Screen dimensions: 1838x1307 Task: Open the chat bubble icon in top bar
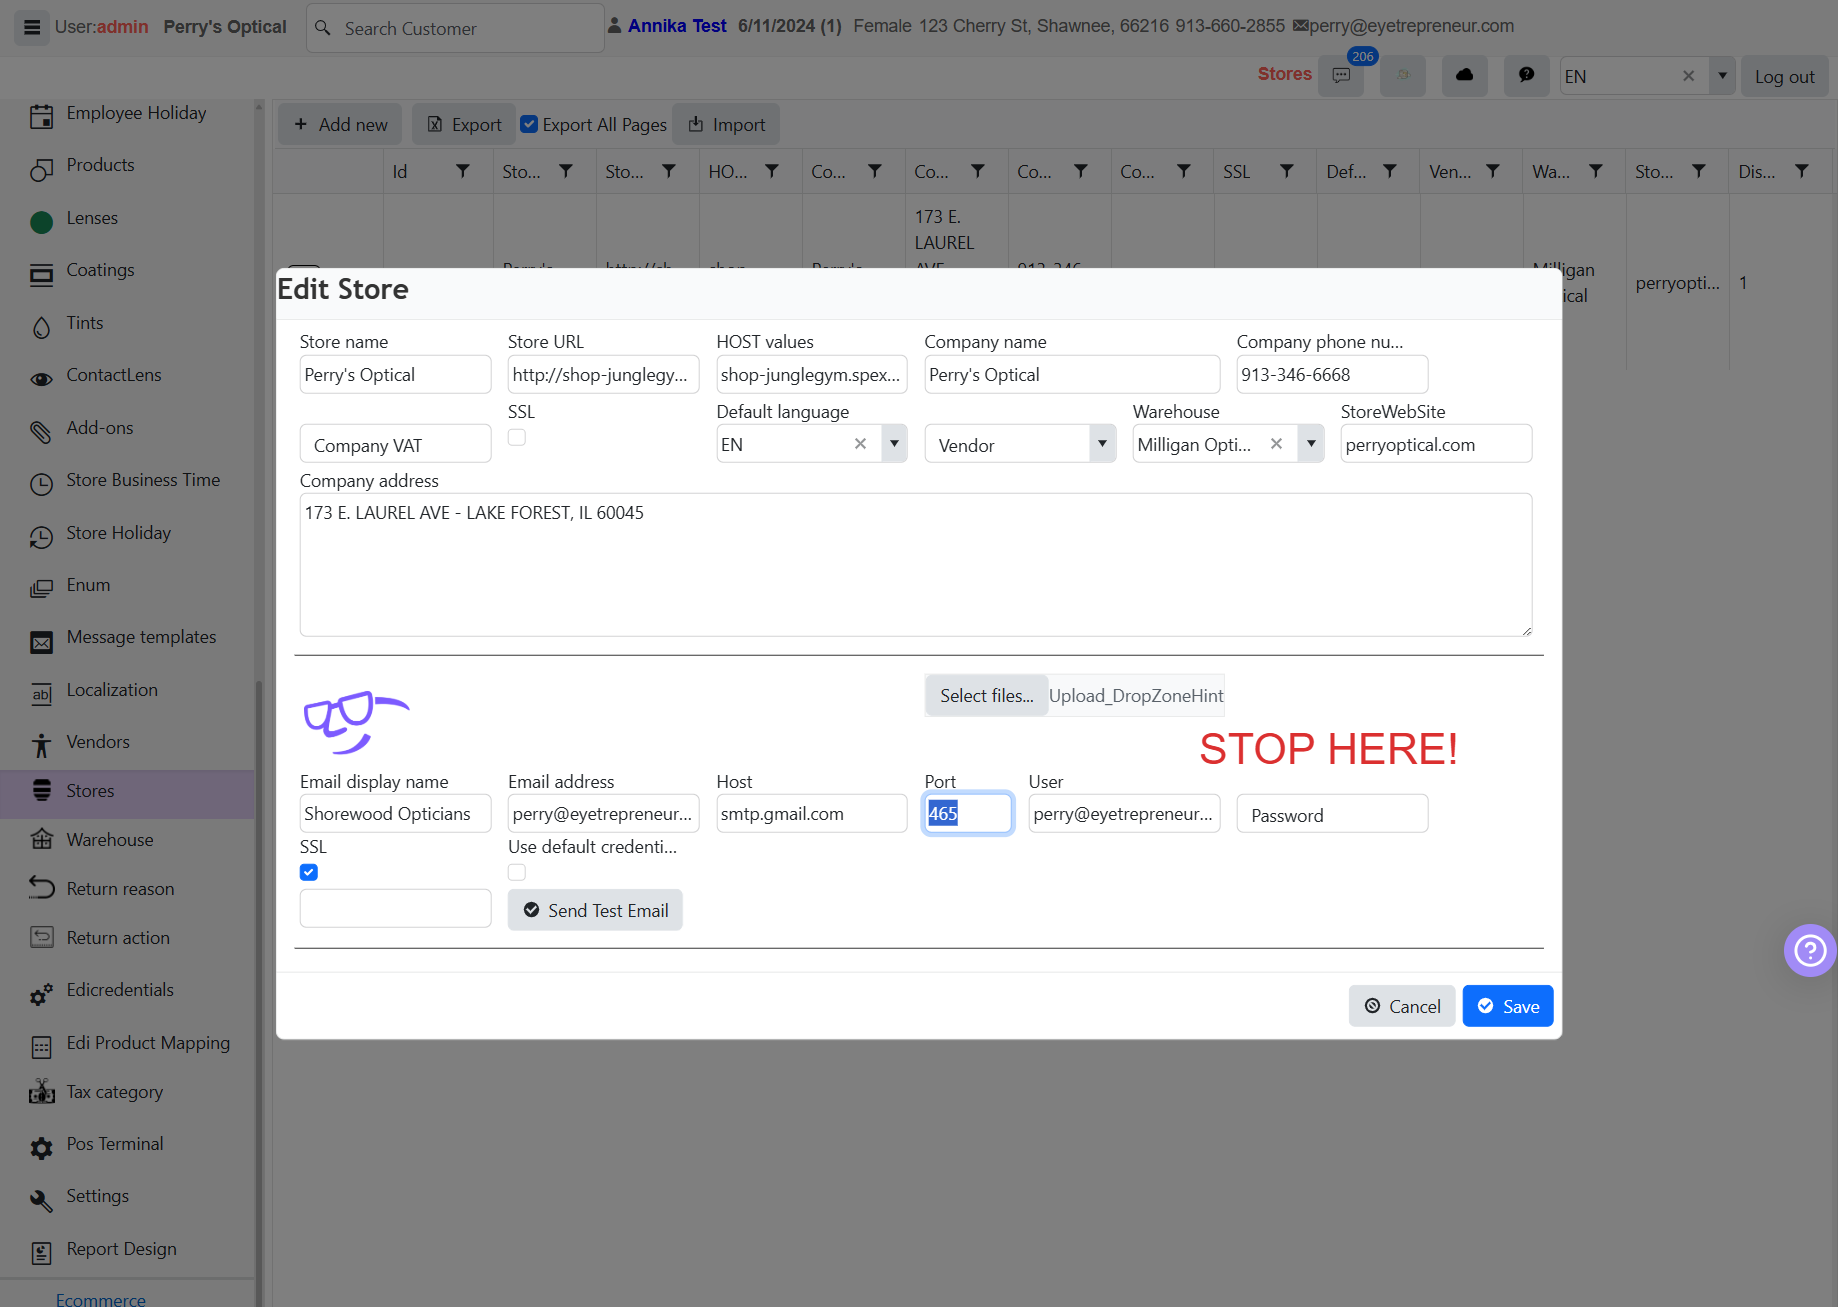1526,76
